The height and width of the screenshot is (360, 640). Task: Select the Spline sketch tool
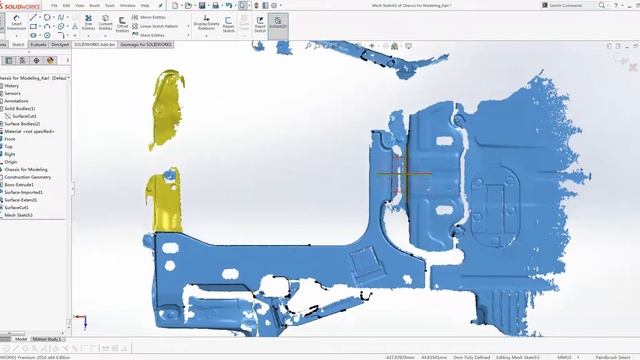61,18
